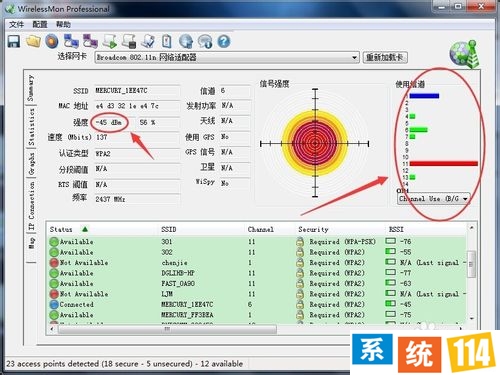Click the info bubble toolbar icon

[x=205, y=41]
